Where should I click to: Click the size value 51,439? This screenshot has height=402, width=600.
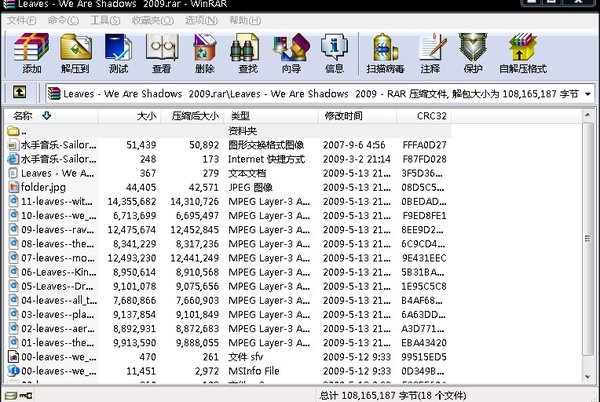coord(141,145)
